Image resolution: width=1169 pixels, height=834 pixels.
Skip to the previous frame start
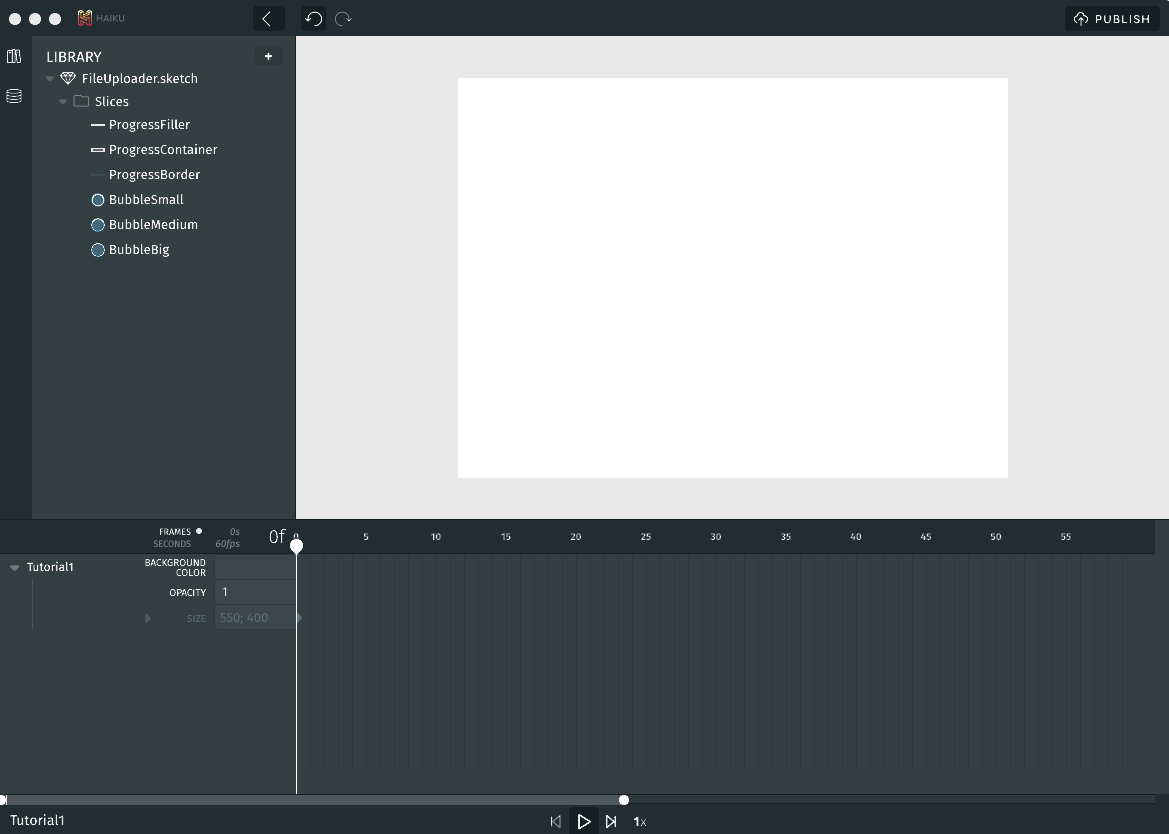pos(556,822)
